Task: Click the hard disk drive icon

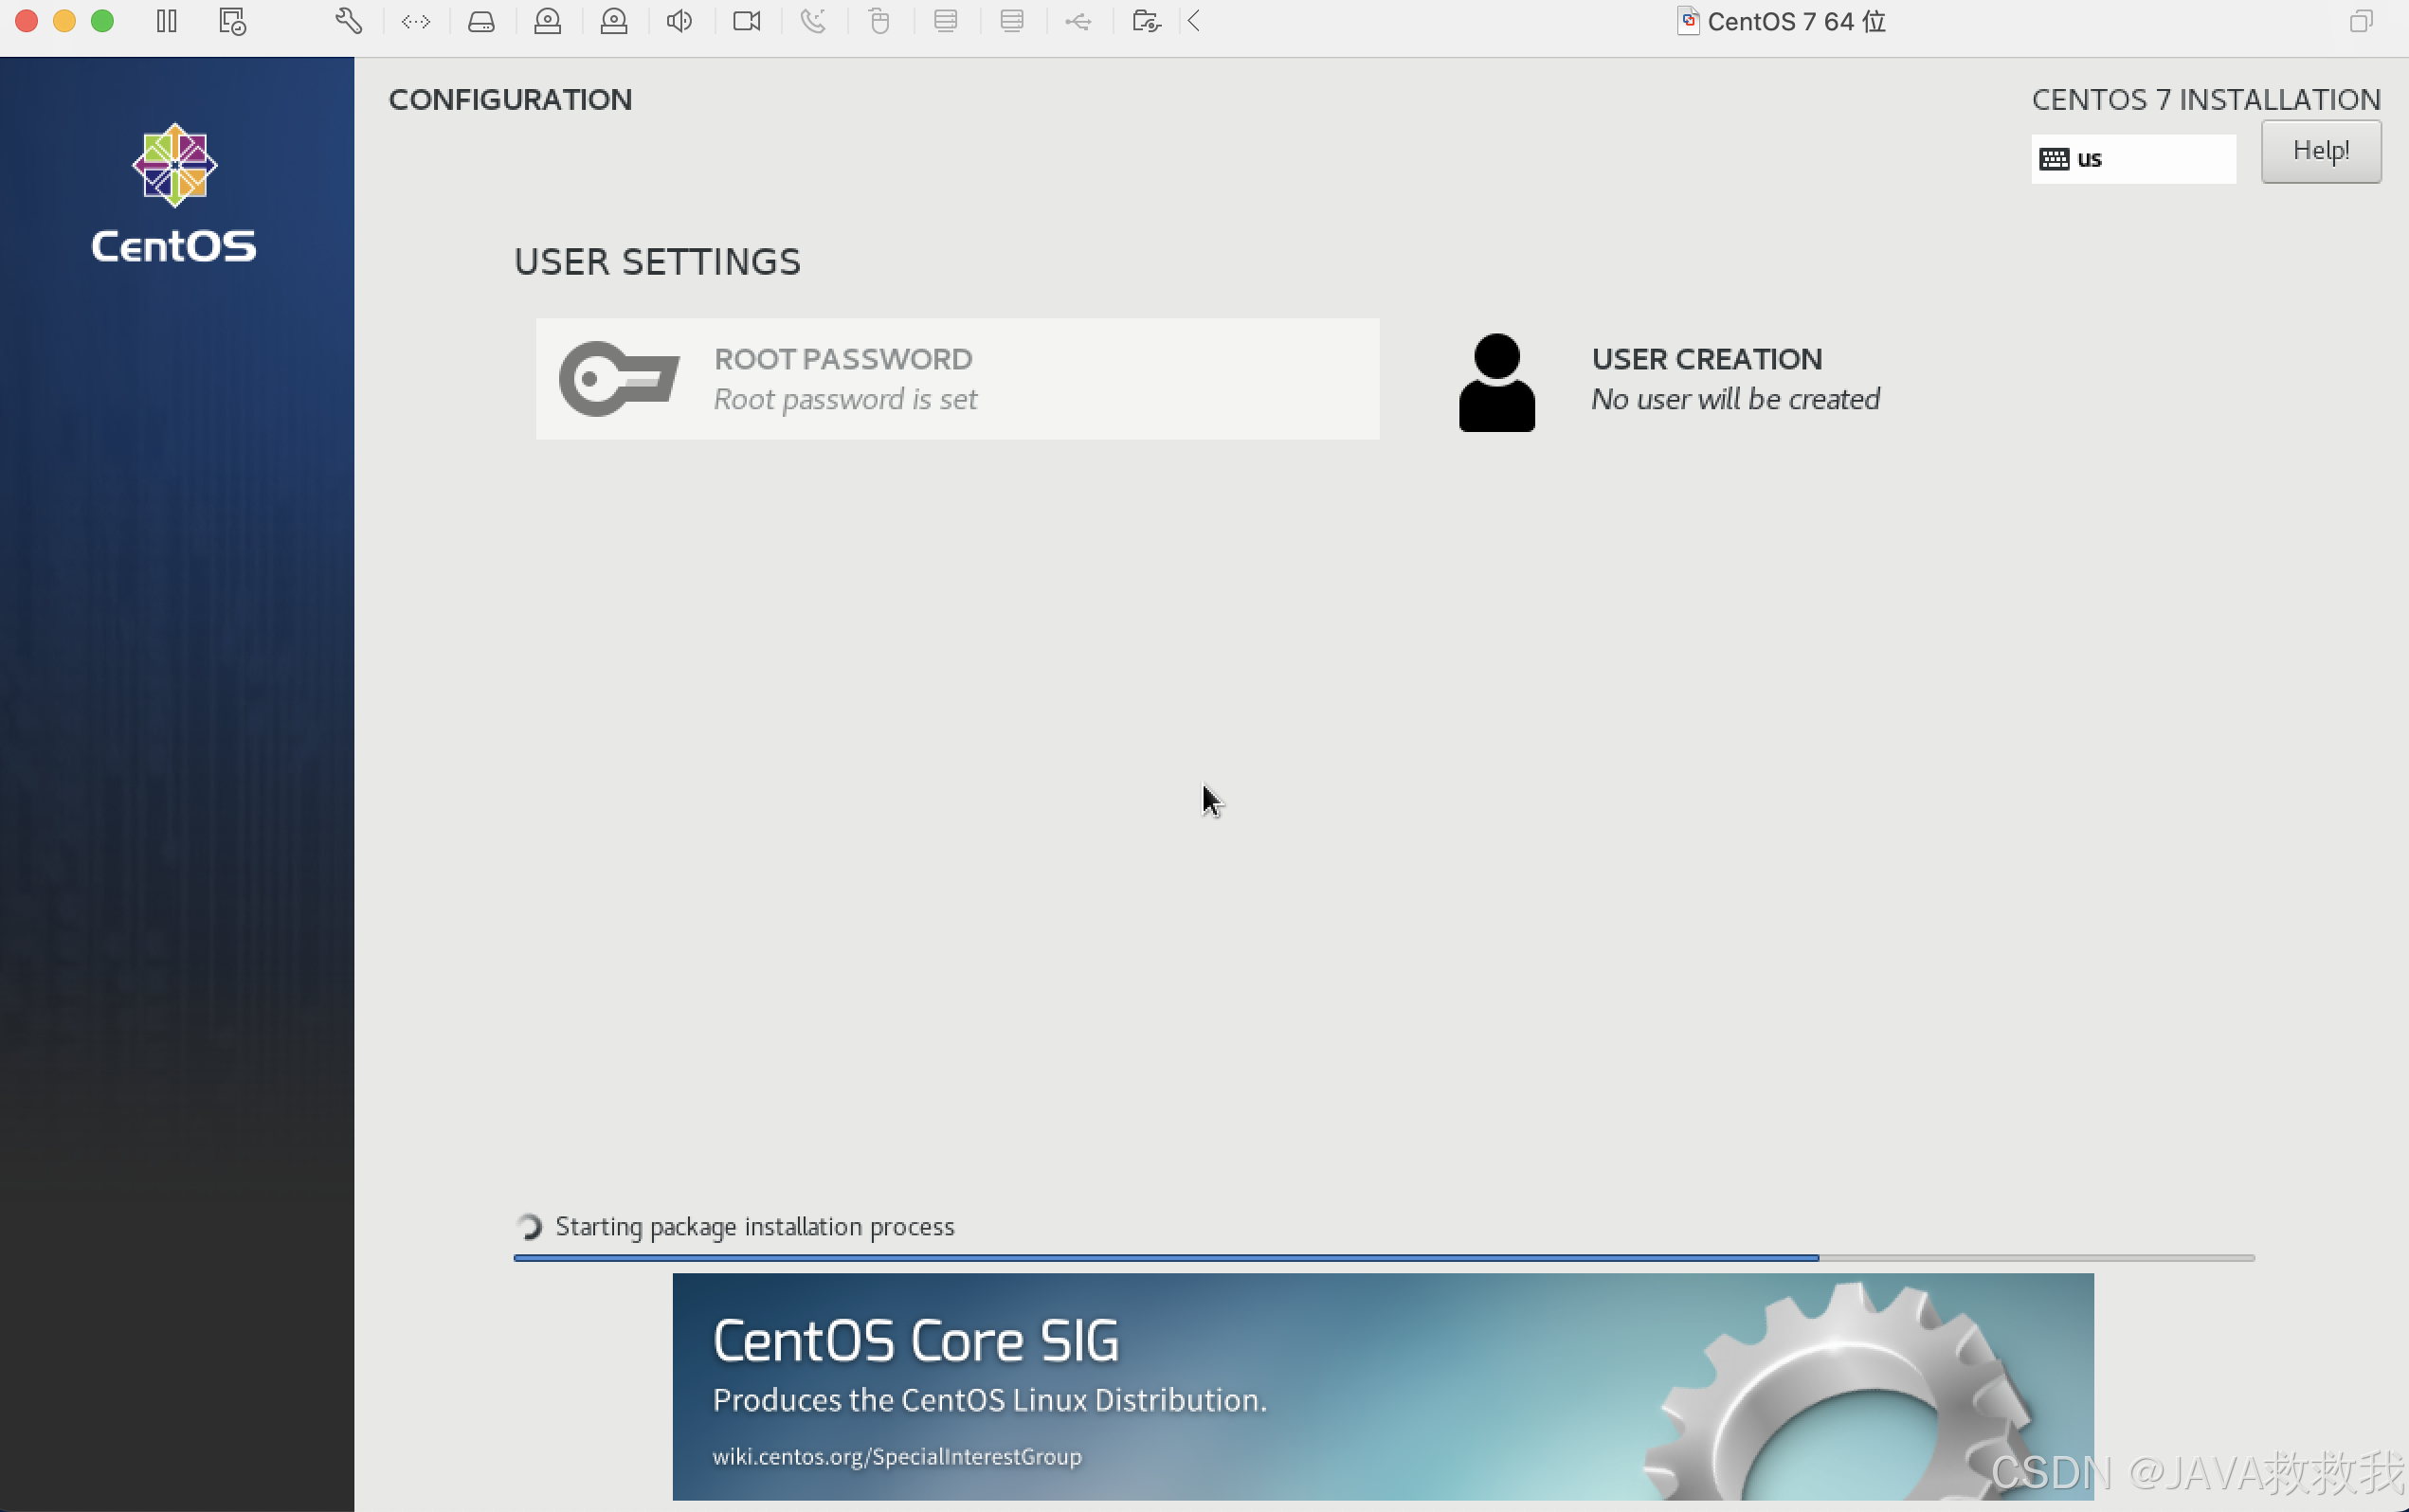Action: tap(481, 21)
